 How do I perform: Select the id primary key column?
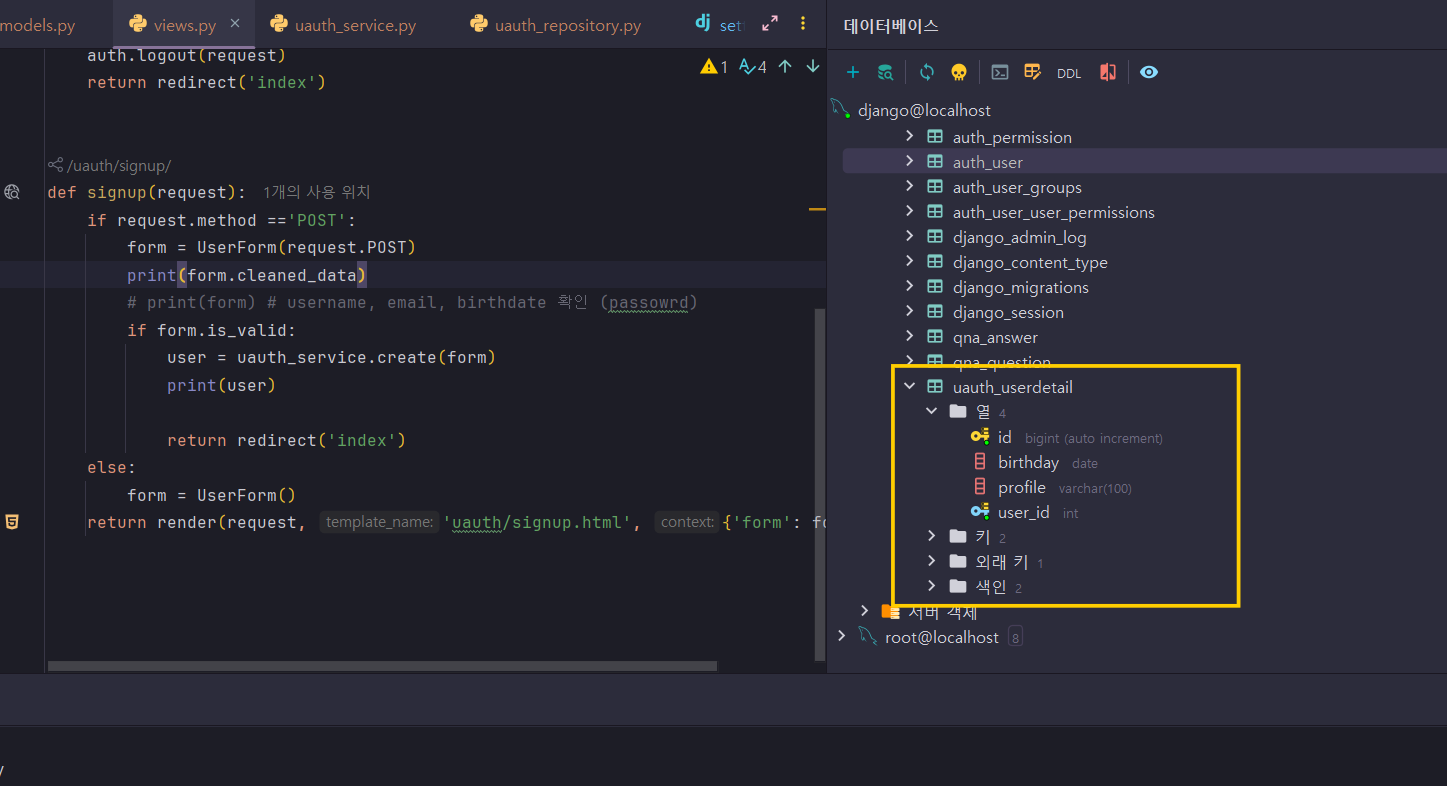pos(1004,437)
